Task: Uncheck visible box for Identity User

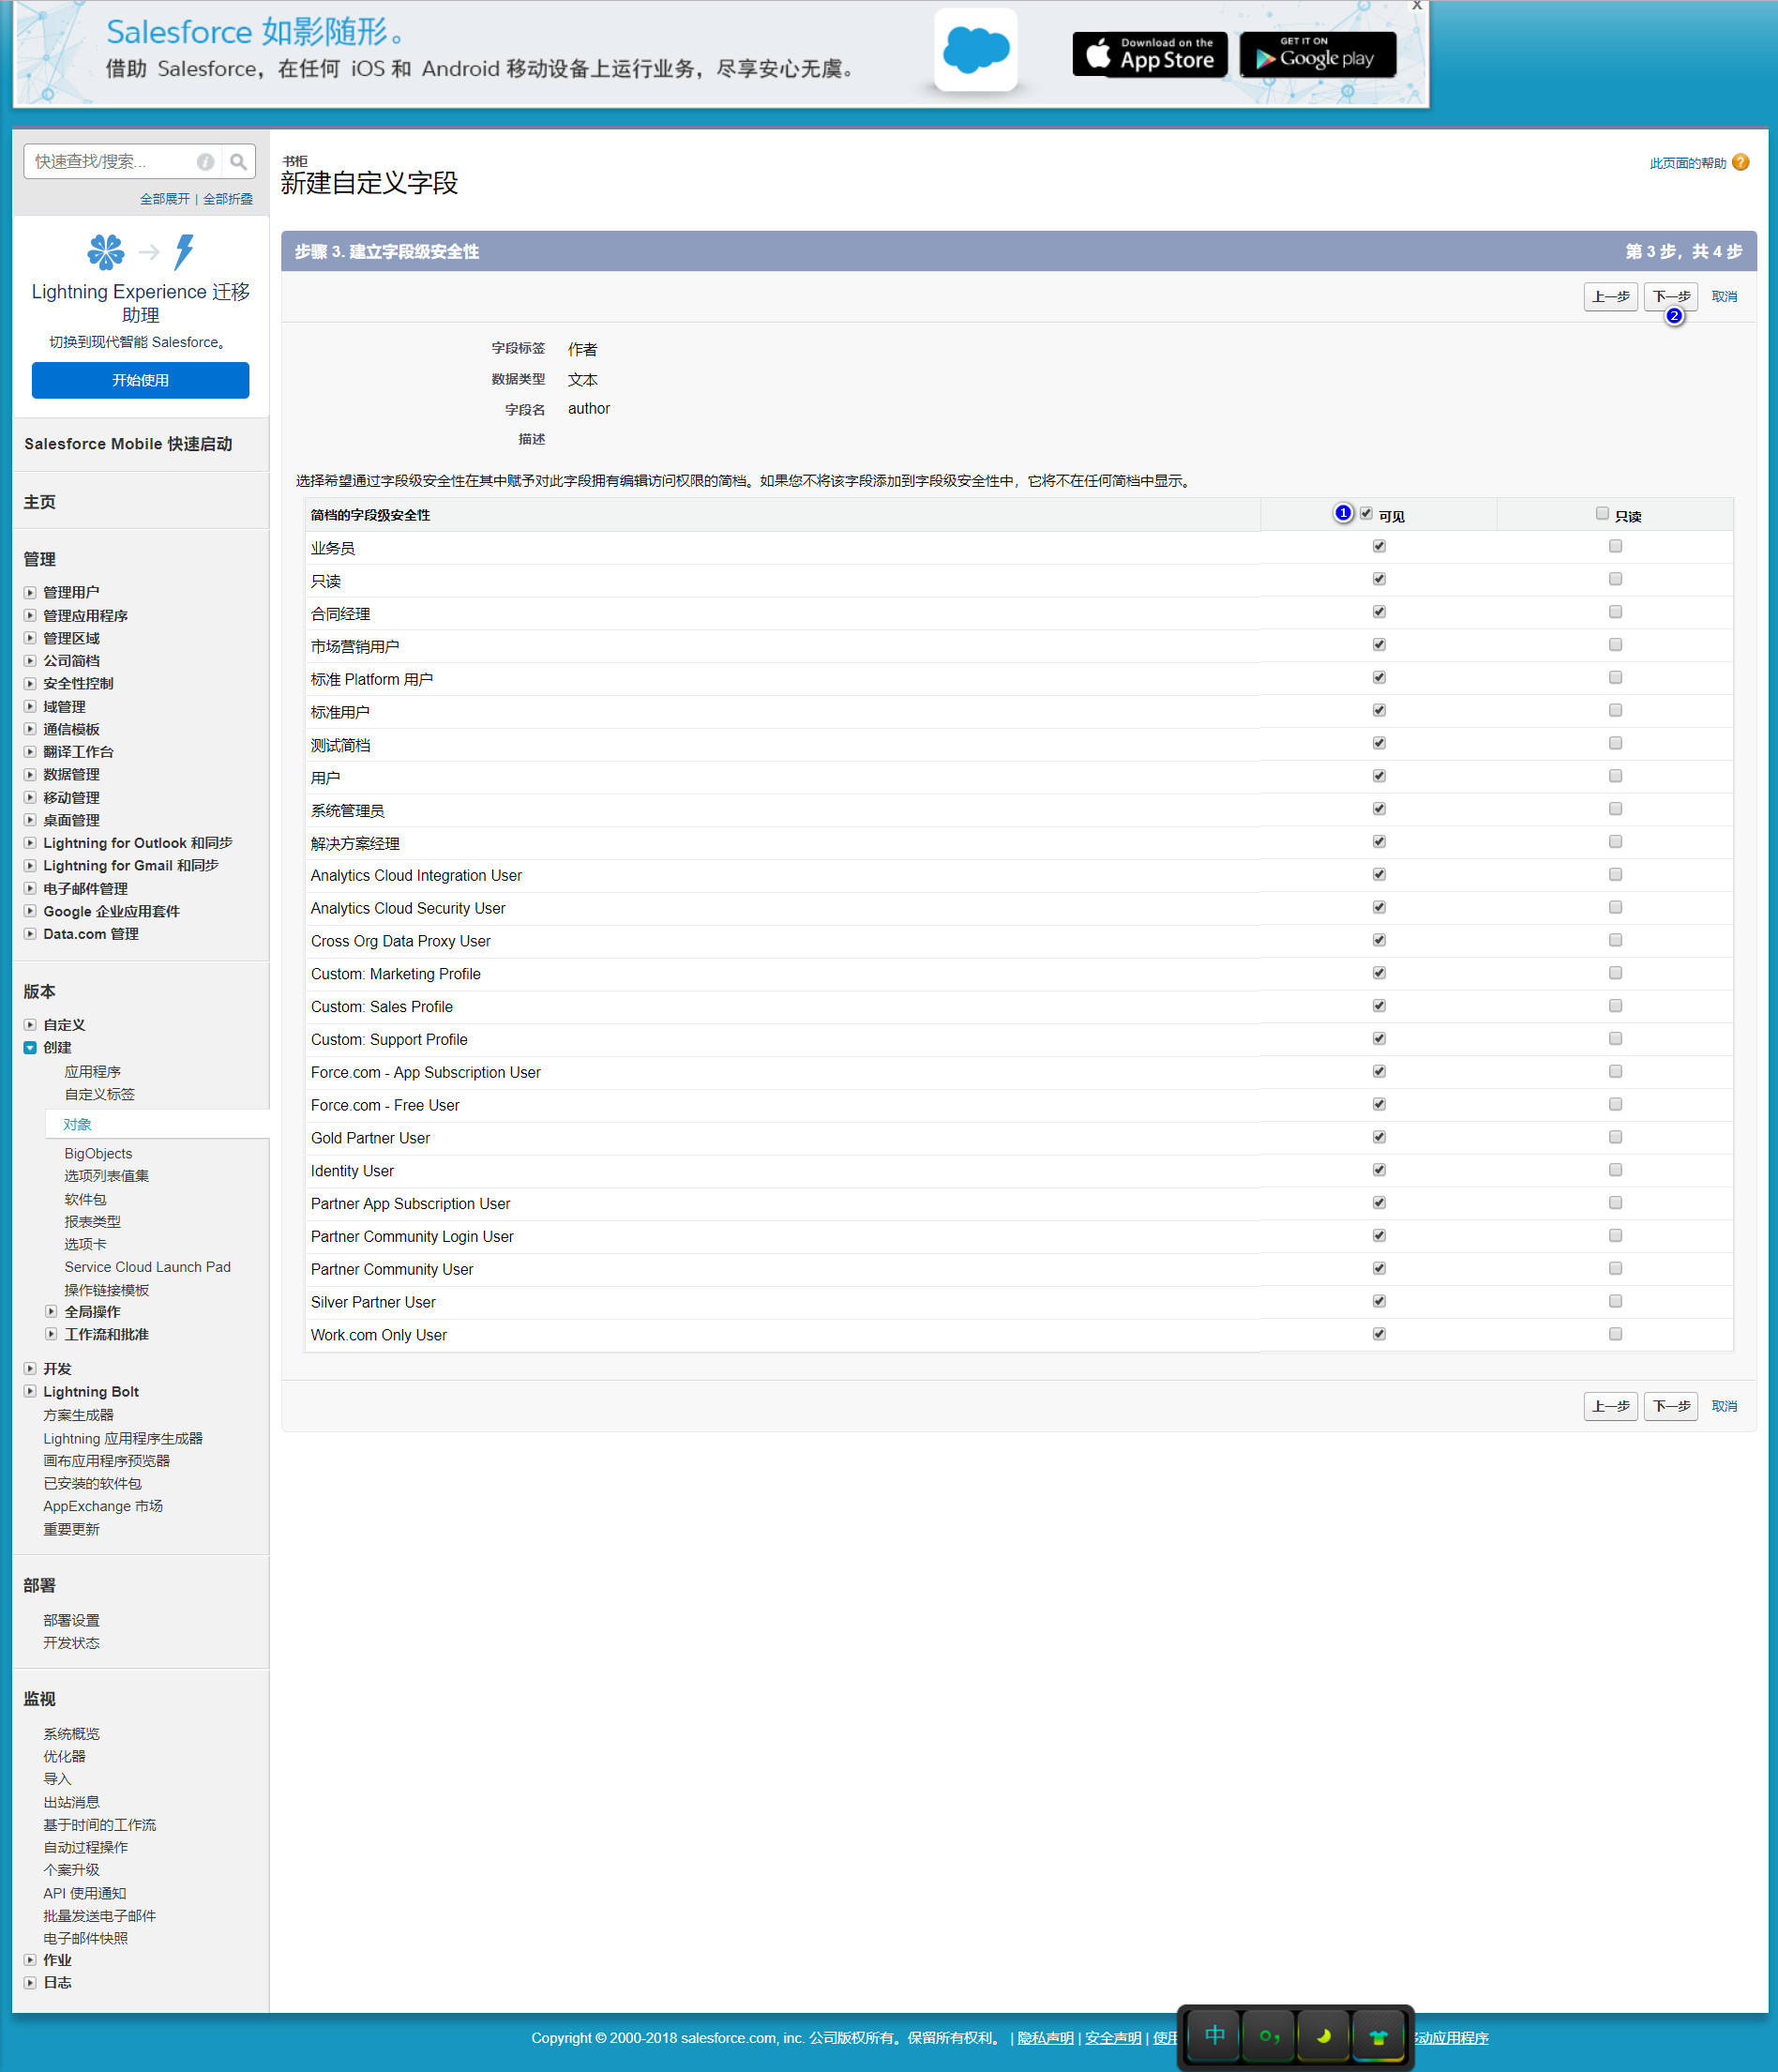Action: click(1379, 1170)
